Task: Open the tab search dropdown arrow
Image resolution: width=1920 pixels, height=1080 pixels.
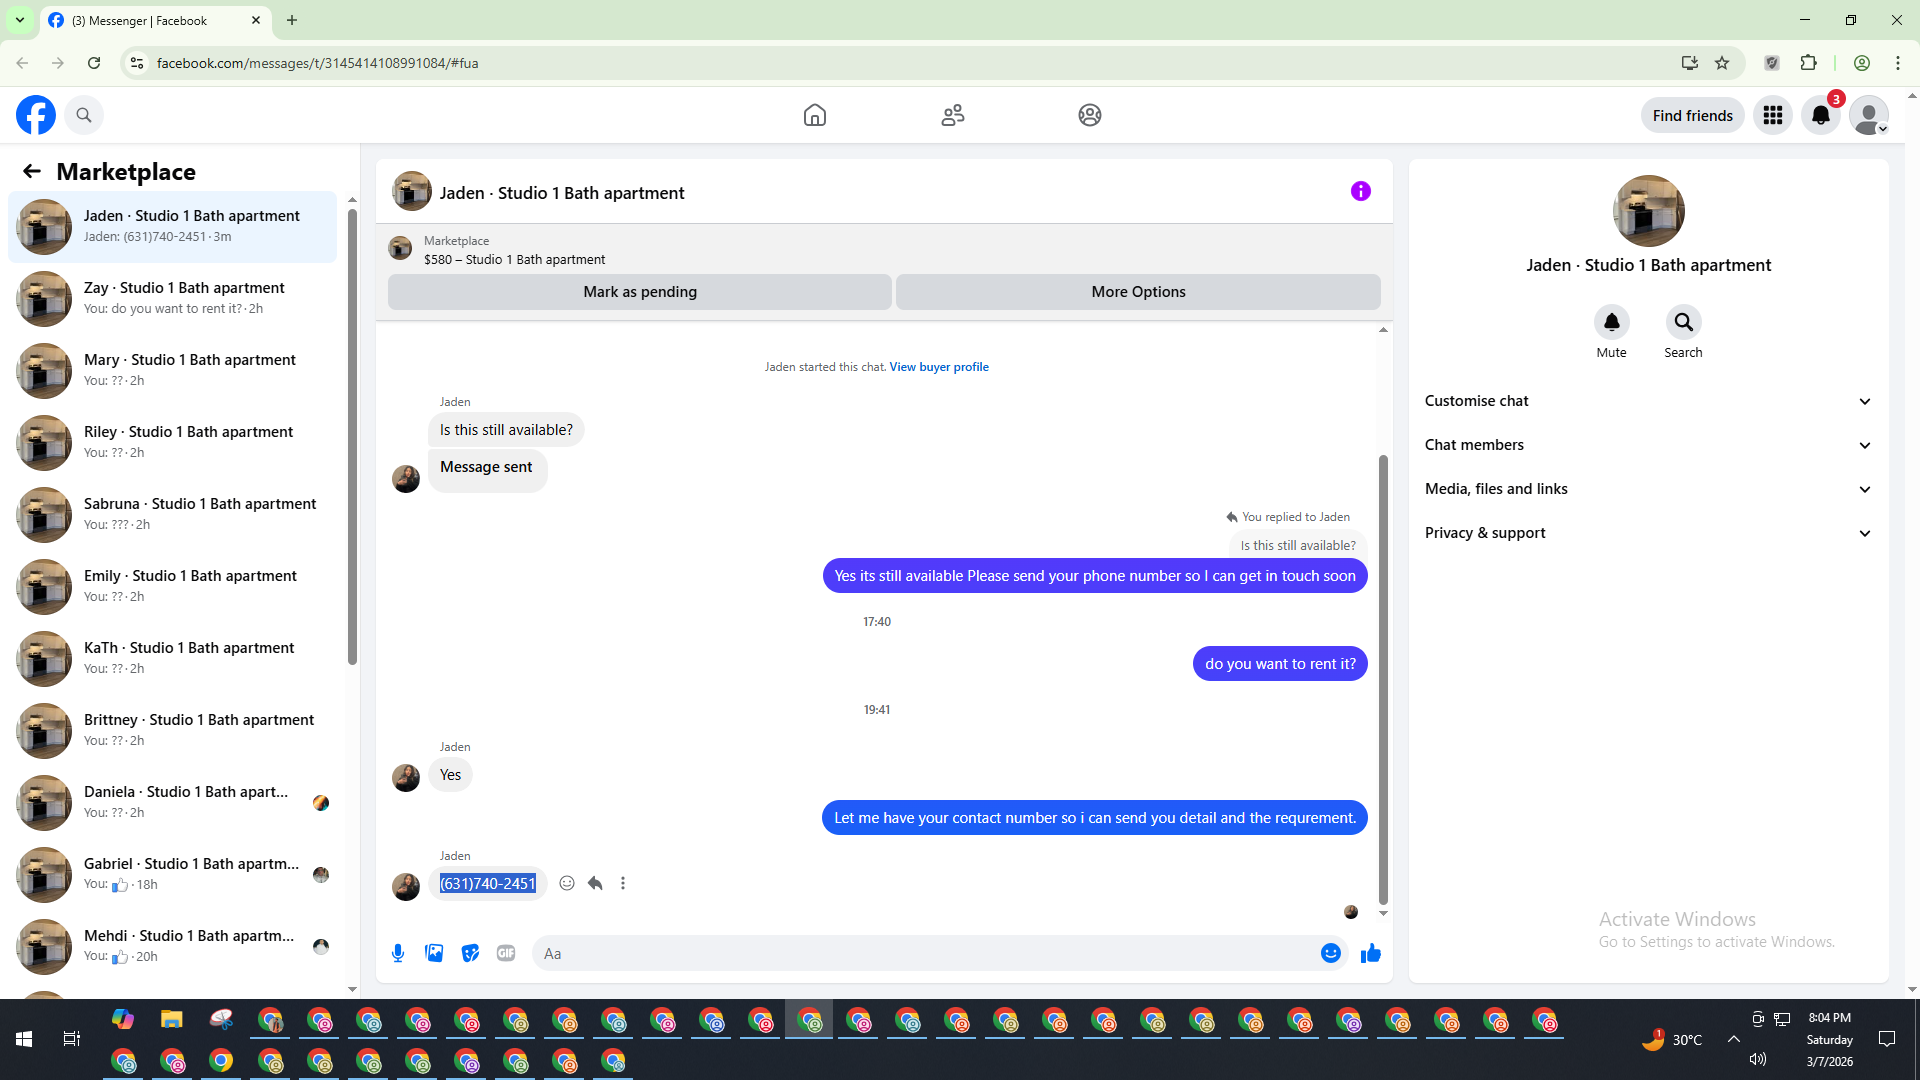Action: coord(20,20)
